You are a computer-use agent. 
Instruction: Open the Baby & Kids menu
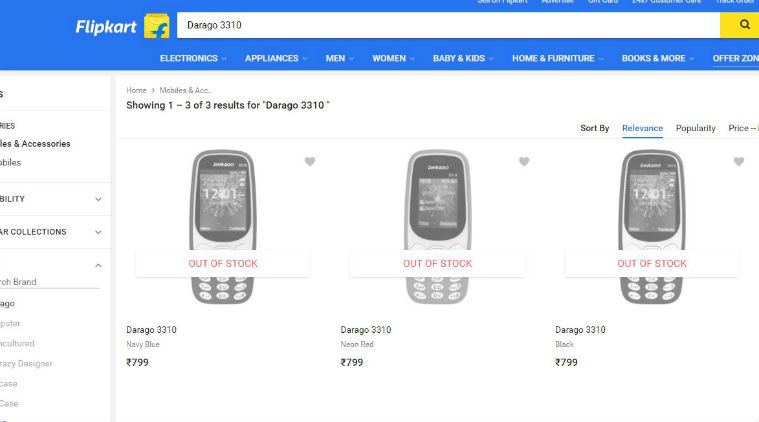463,58
